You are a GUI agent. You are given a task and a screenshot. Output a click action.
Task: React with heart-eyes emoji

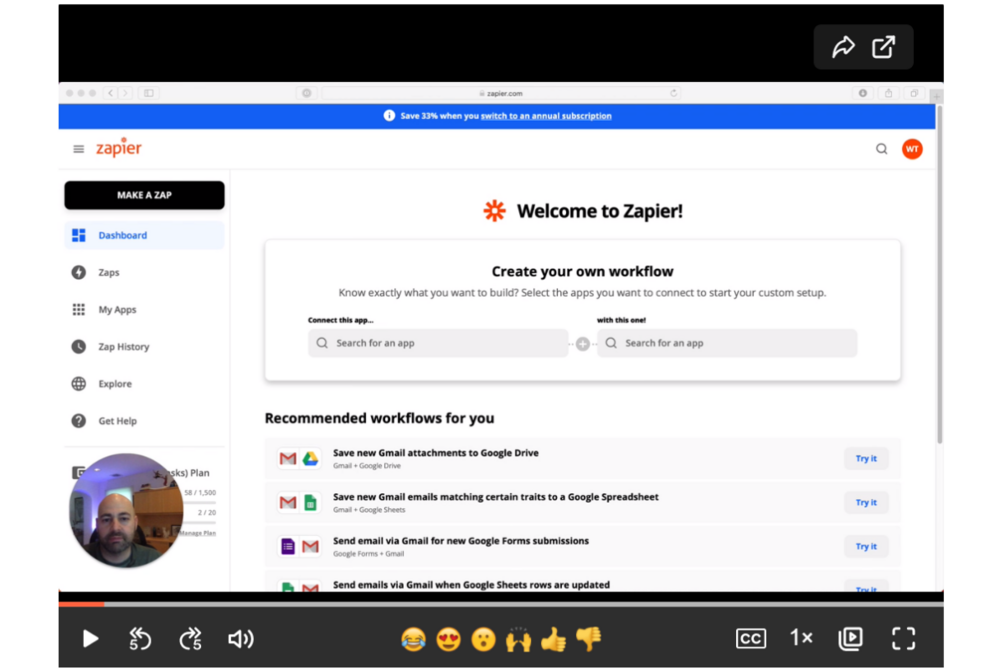(x=448, y=639)
